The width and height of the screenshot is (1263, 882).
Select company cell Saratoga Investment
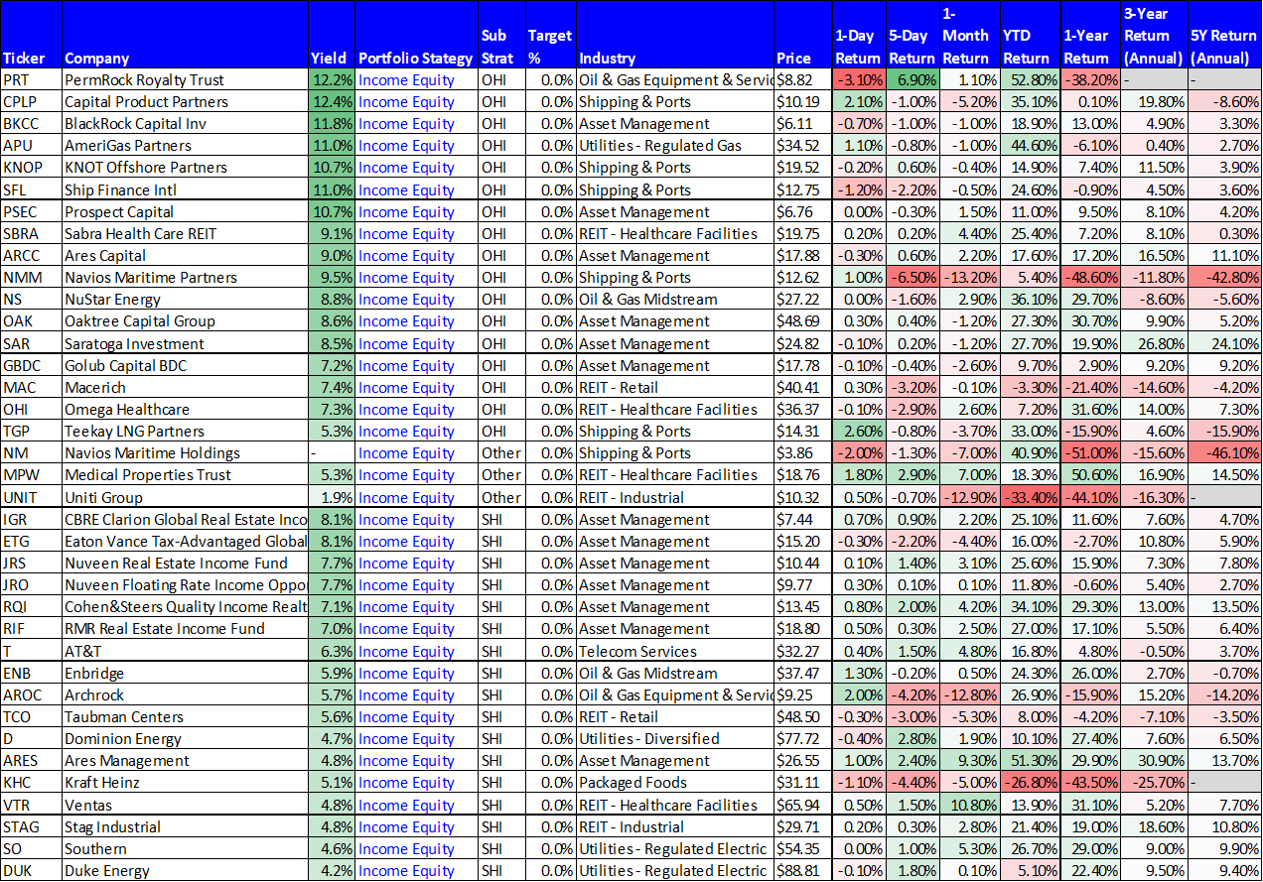coord(185,344)
